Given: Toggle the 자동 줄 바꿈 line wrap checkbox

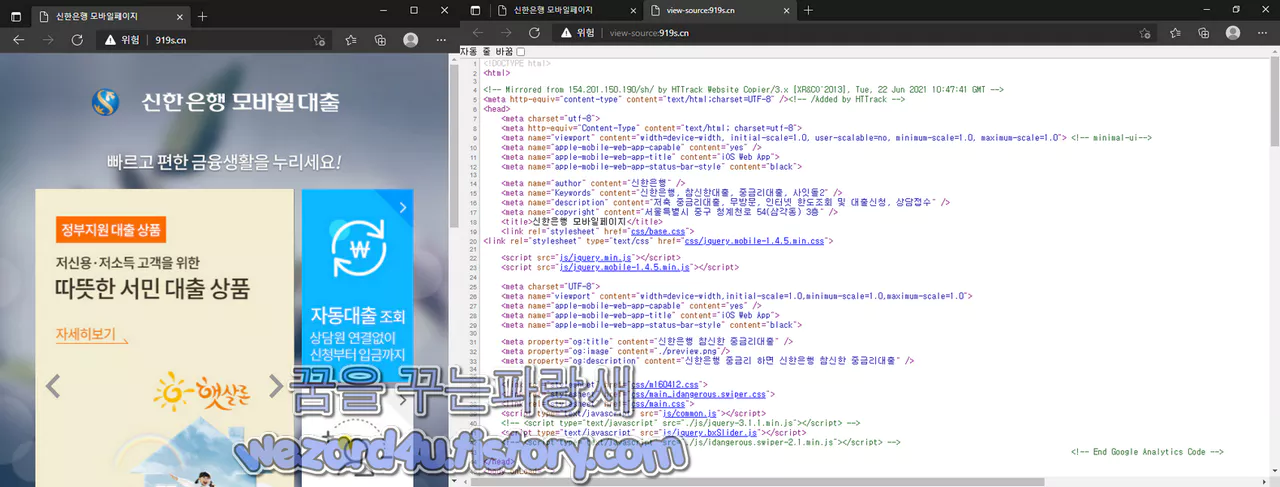Looking at the screenshot, I should coord(520,51).
